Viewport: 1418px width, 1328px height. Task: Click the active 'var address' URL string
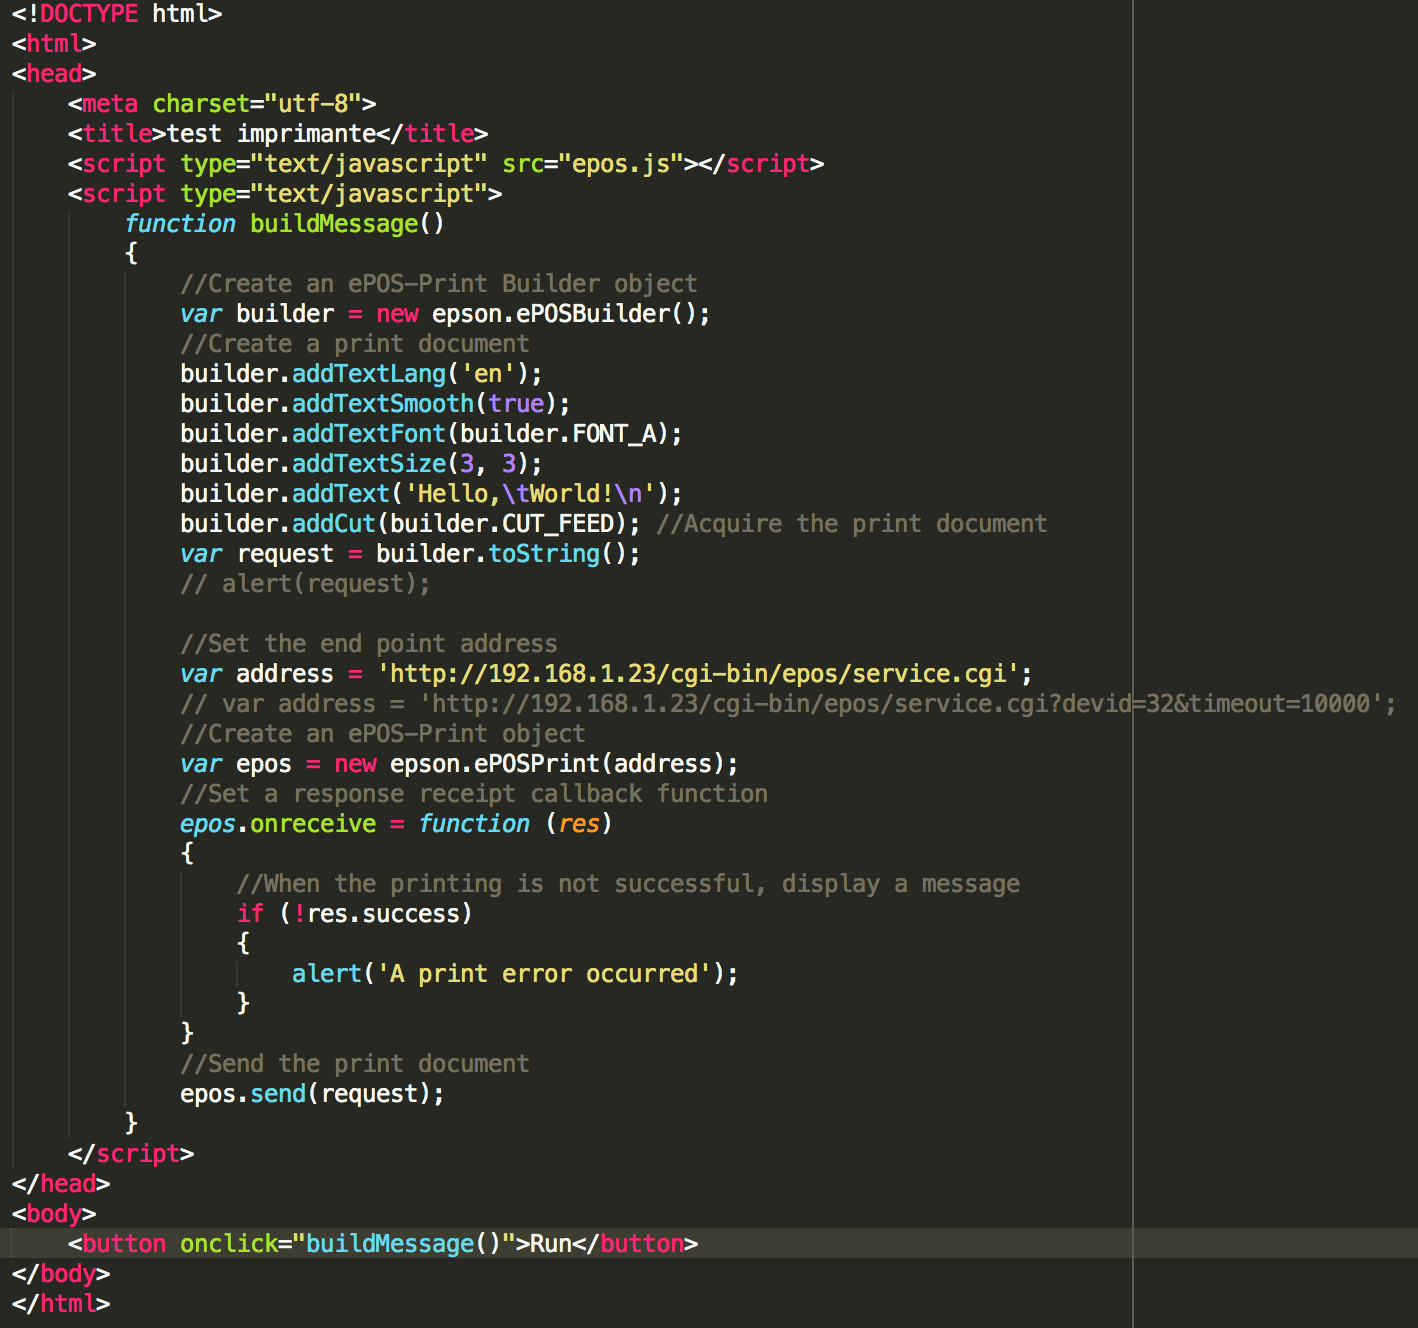pyautogui.click(x=698, y=674)
